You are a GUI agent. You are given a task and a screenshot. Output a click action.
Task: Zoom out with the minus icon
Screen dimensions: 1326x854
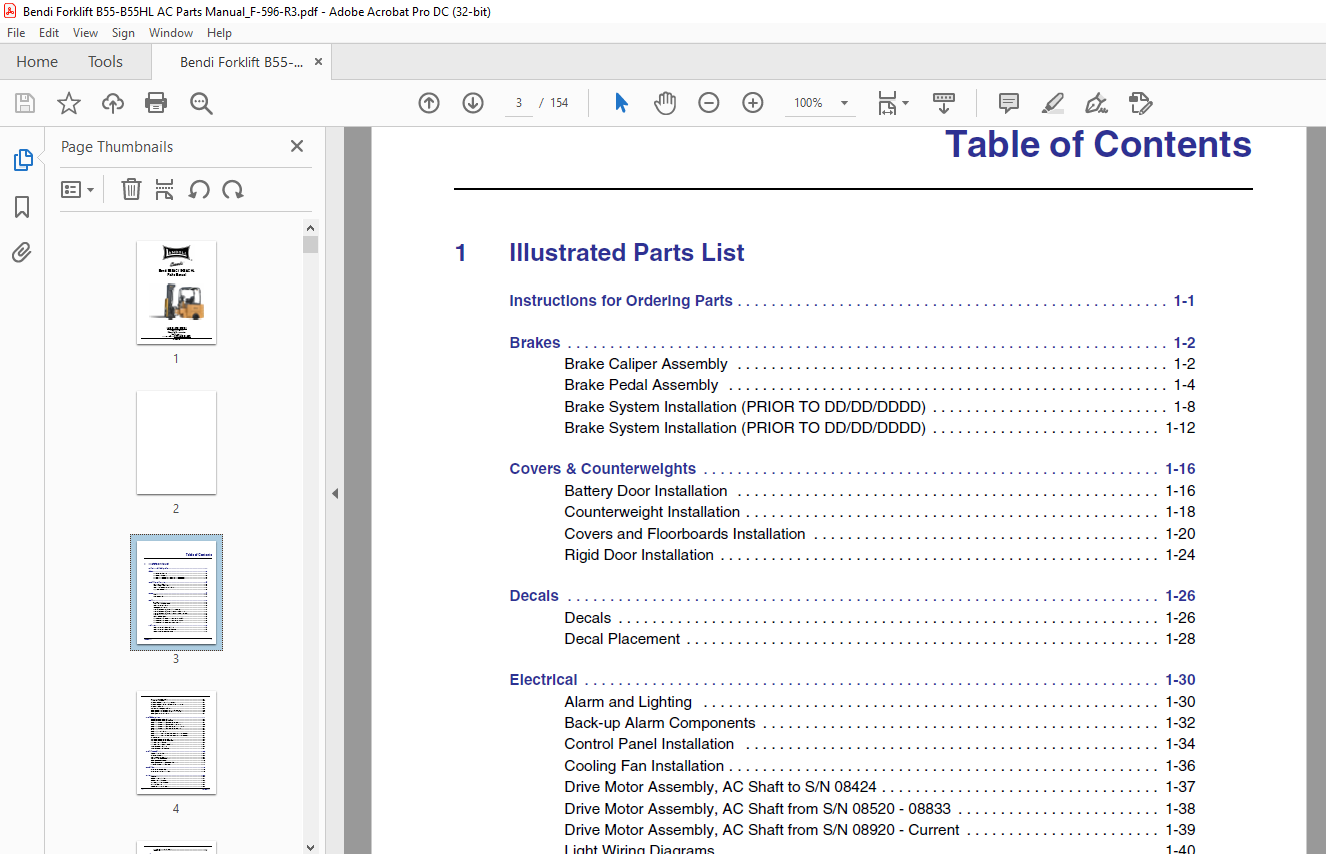[x=709, y=103]
